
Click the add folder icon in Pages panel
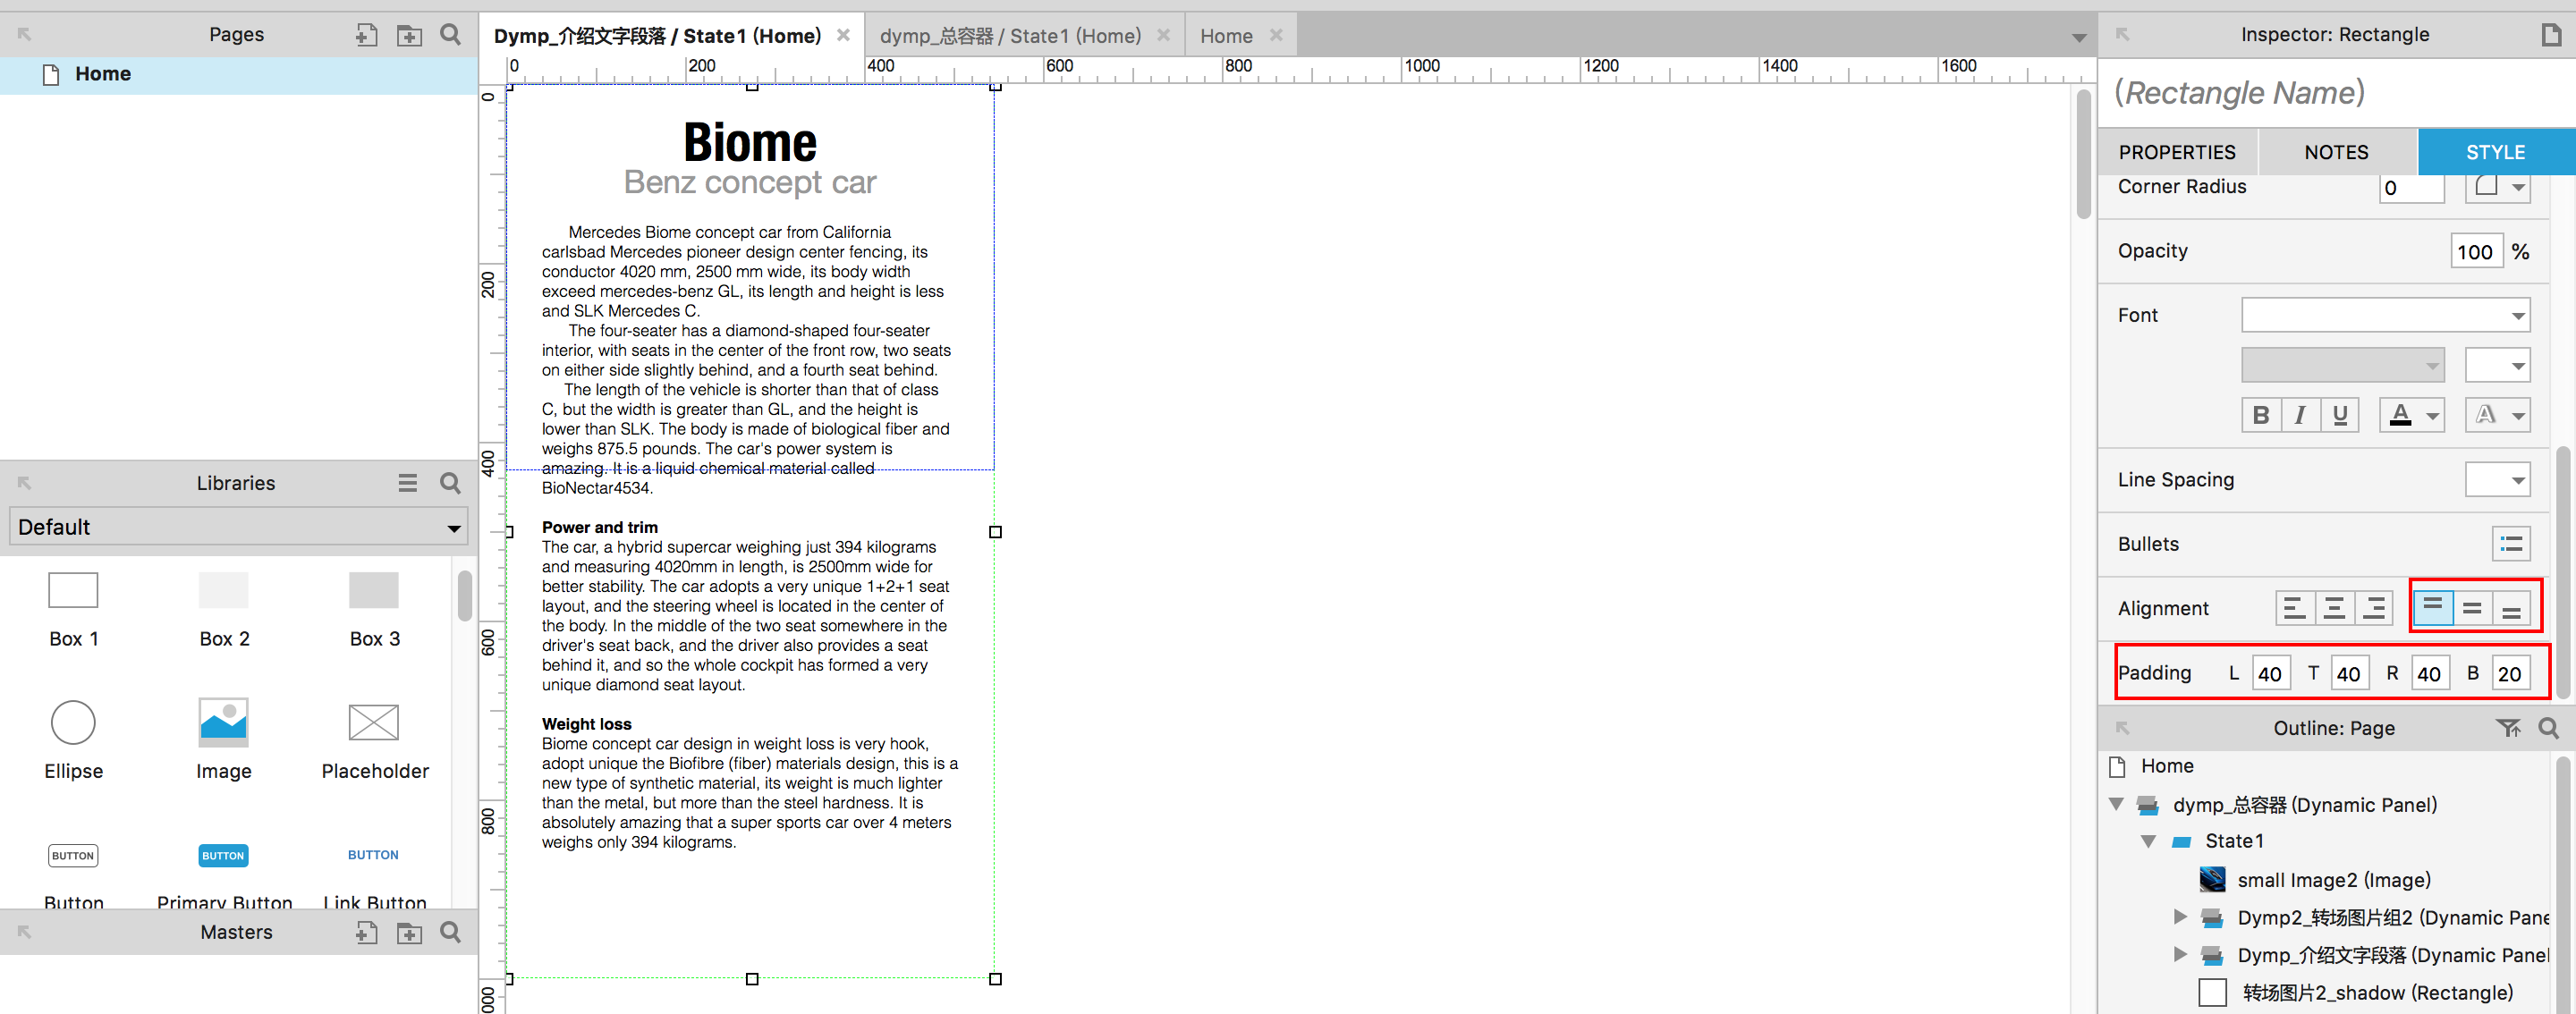tap(409, 35)
